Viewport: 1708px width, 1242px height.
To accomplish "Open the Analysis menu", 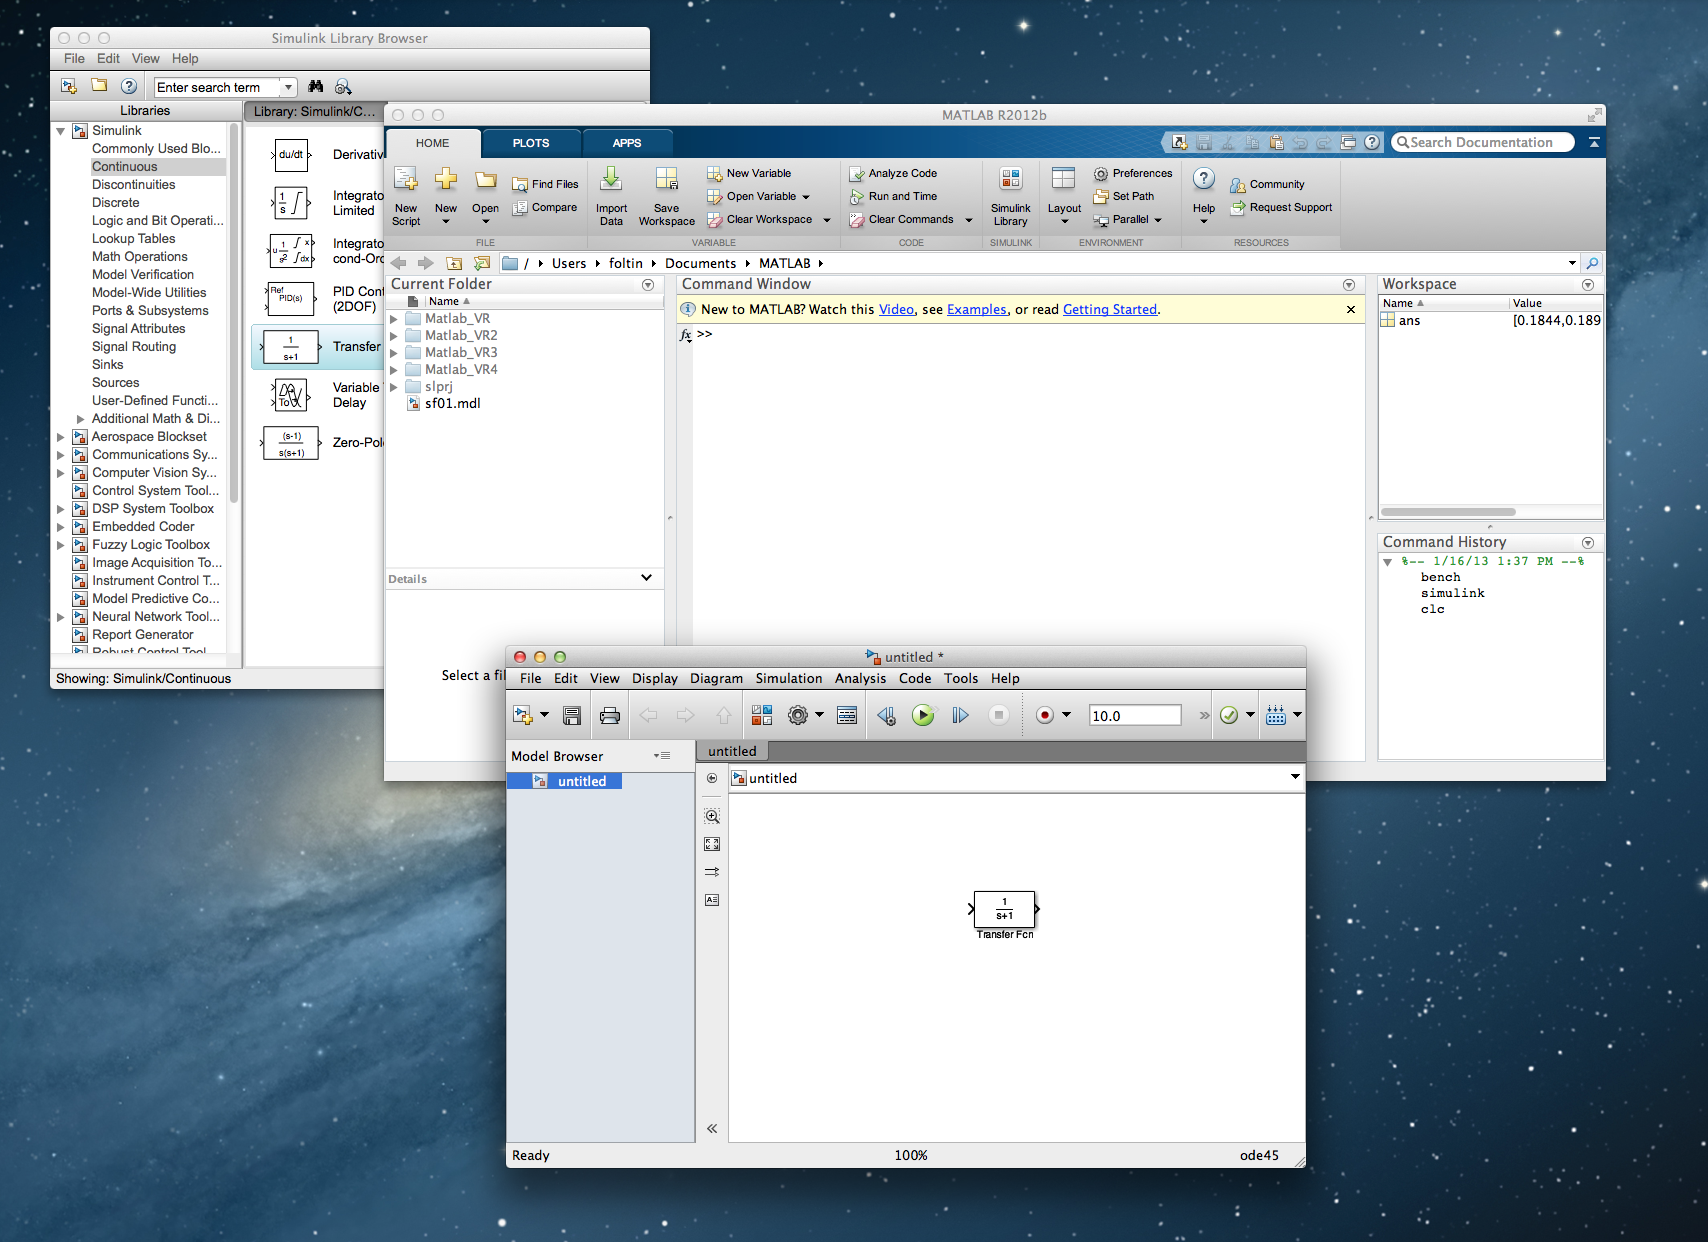I will click(x=860, y=678).
